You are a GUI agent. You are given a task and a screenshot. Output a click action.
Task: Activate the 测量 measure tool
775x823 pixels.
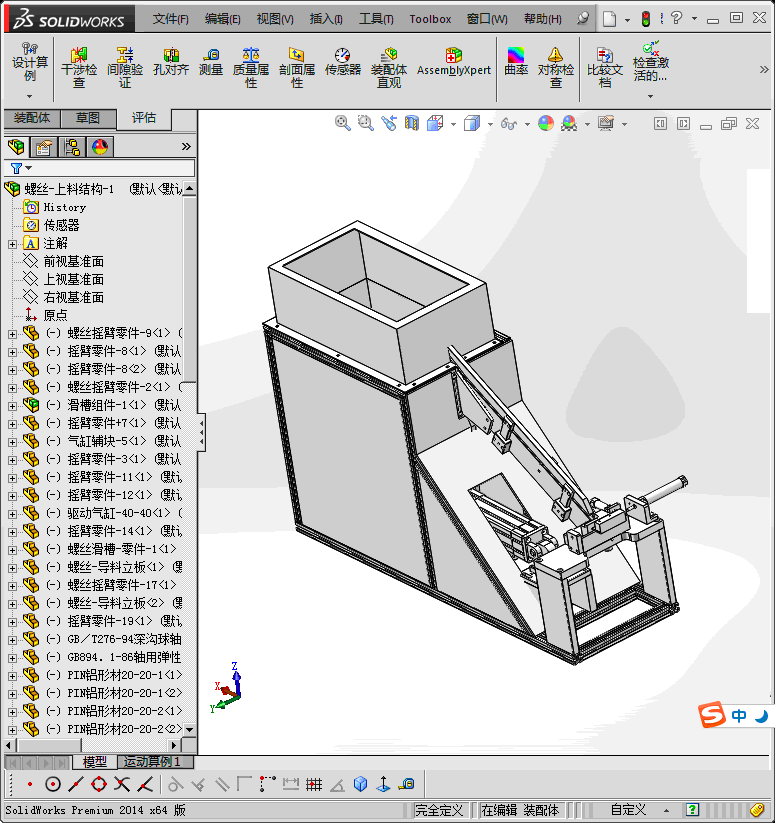211,62
